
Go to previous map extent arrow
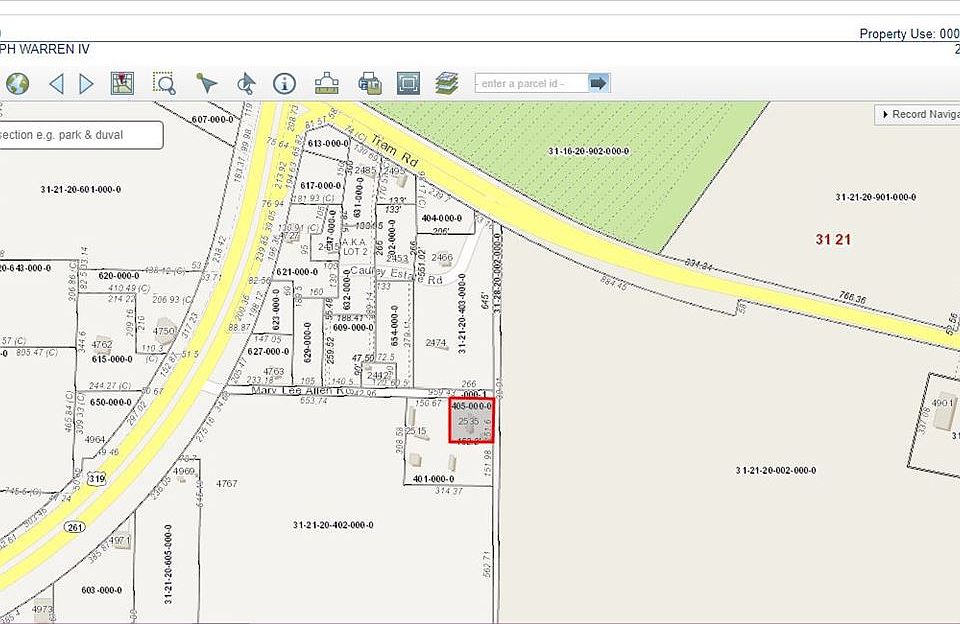(56, 83)
